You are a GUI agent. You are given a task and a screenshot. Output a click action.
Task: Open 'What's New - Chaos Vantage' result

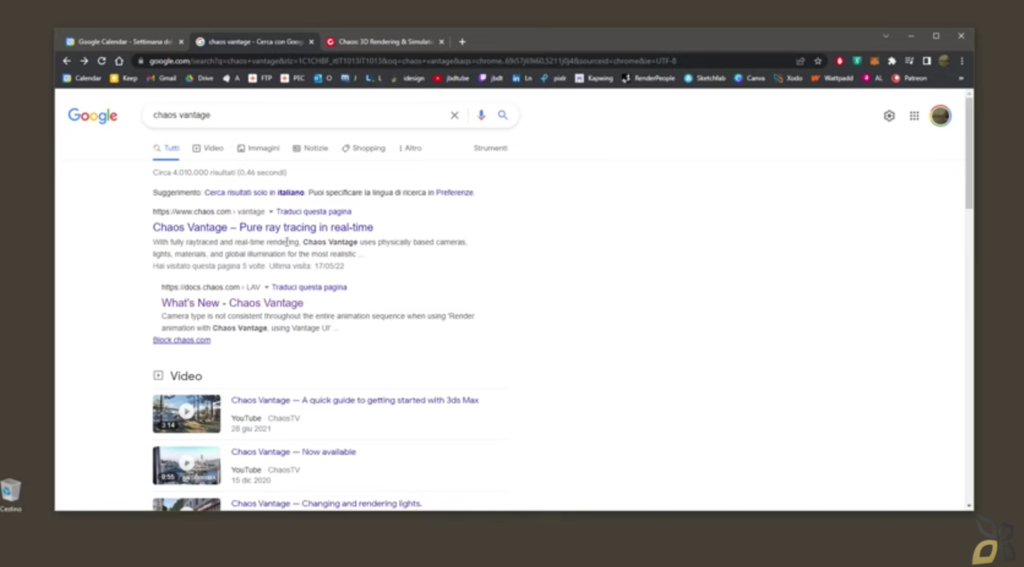pos(232,303)
